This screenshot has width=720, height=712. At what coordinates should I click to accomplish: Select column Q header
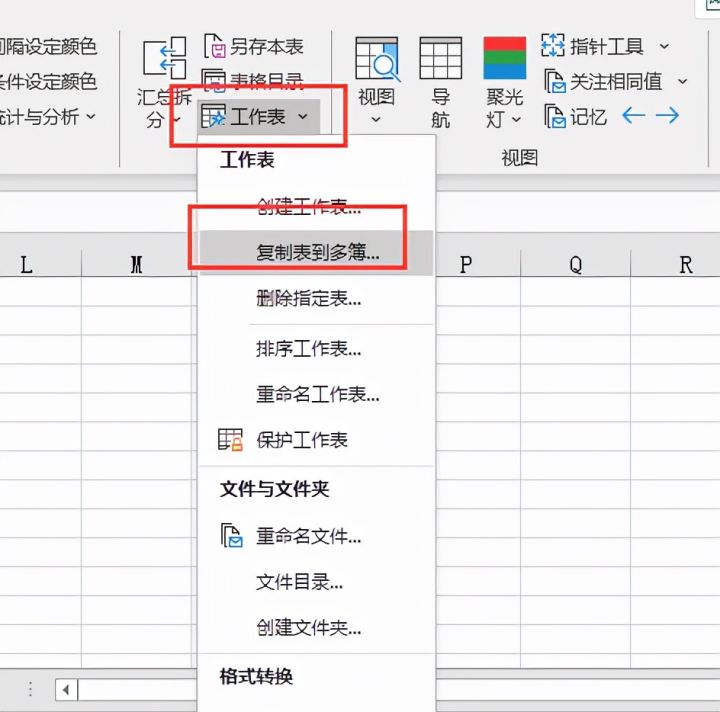click(576, 264)
